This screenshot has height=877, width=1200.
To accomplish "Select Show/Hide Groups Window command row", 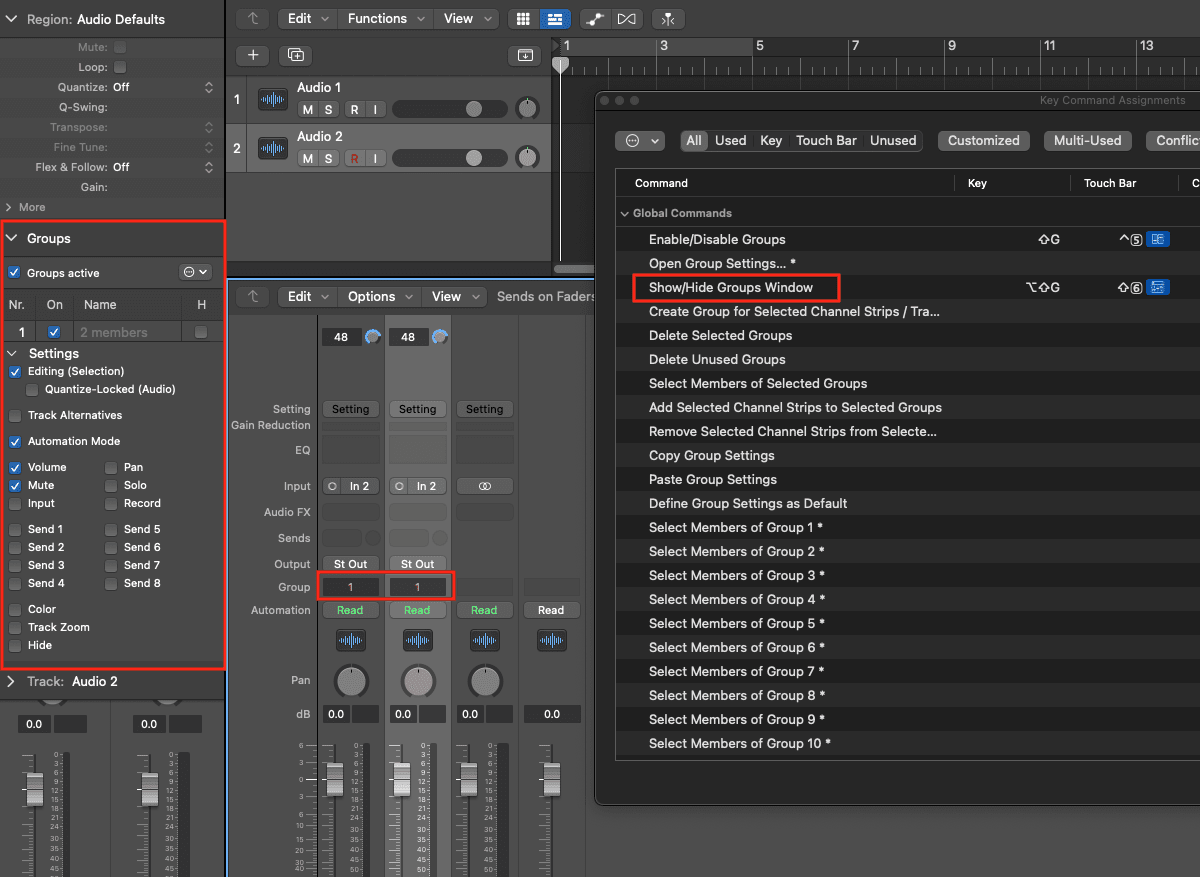I will click(907, 287).
